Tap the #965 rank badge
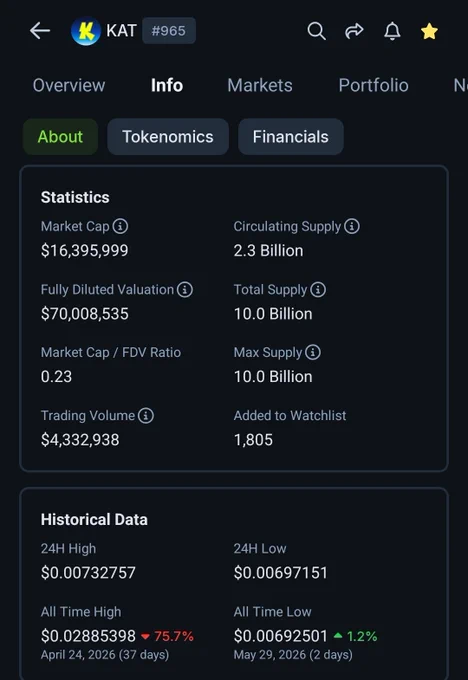The width and height of the screenshot is (468, 680). point(169,31)
